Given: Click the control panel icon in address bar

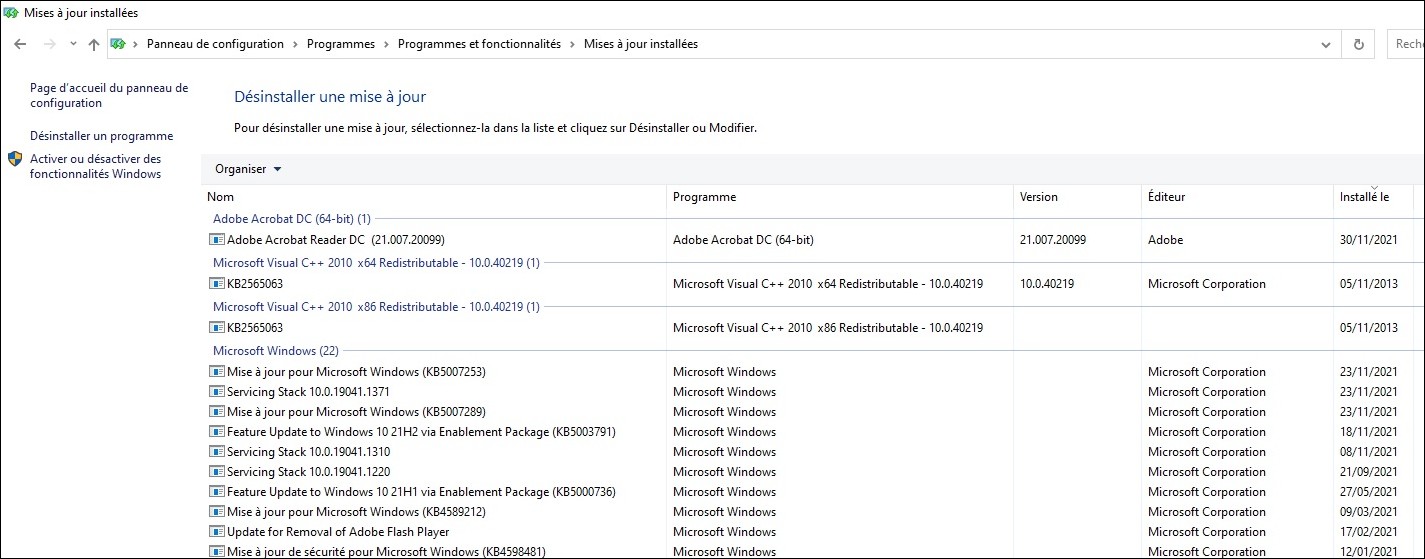Looking at the screenshot, I should [118, 44].
